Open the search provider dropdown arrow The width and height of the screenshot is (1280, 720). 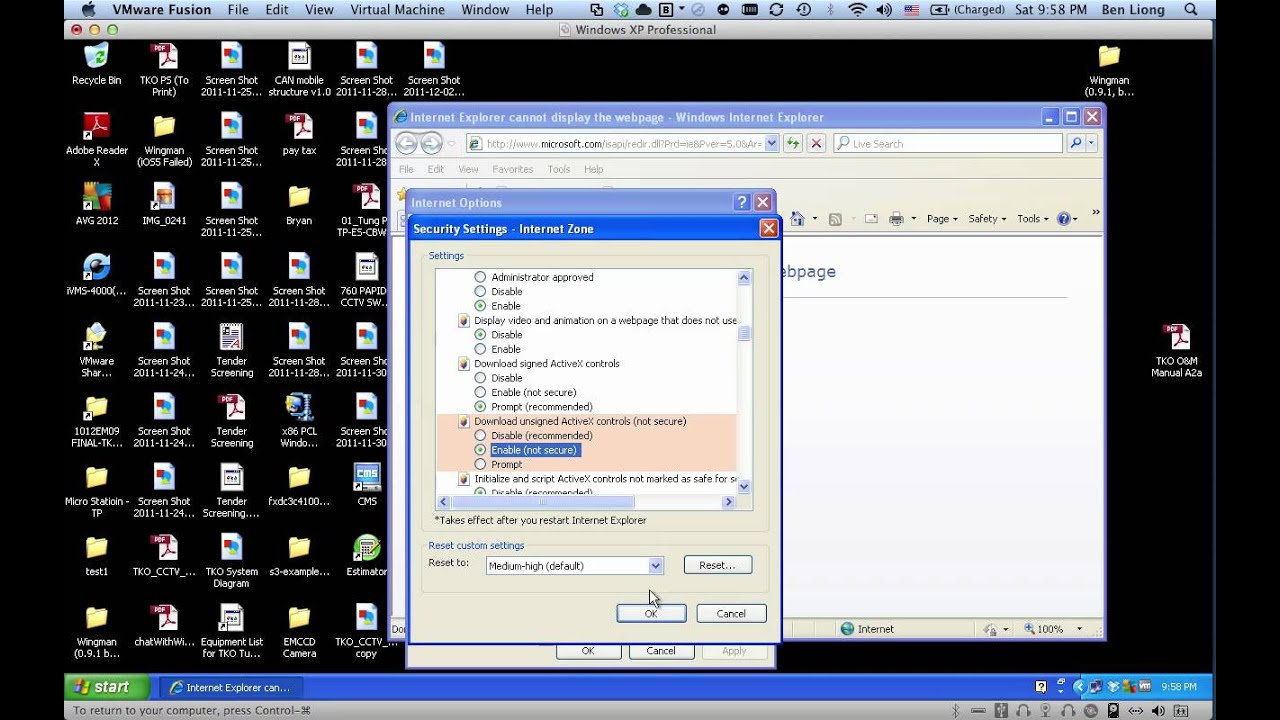point(1092,144)
